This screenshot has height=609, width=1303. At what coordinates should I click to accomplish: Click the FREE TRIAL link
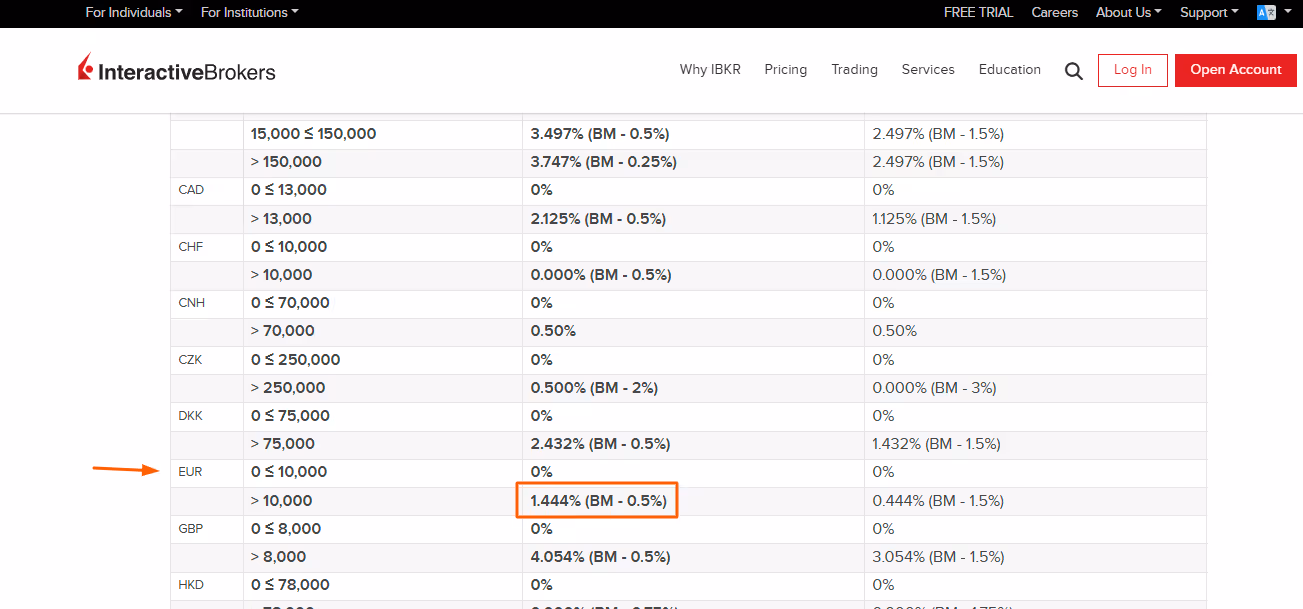click(978, 13)
